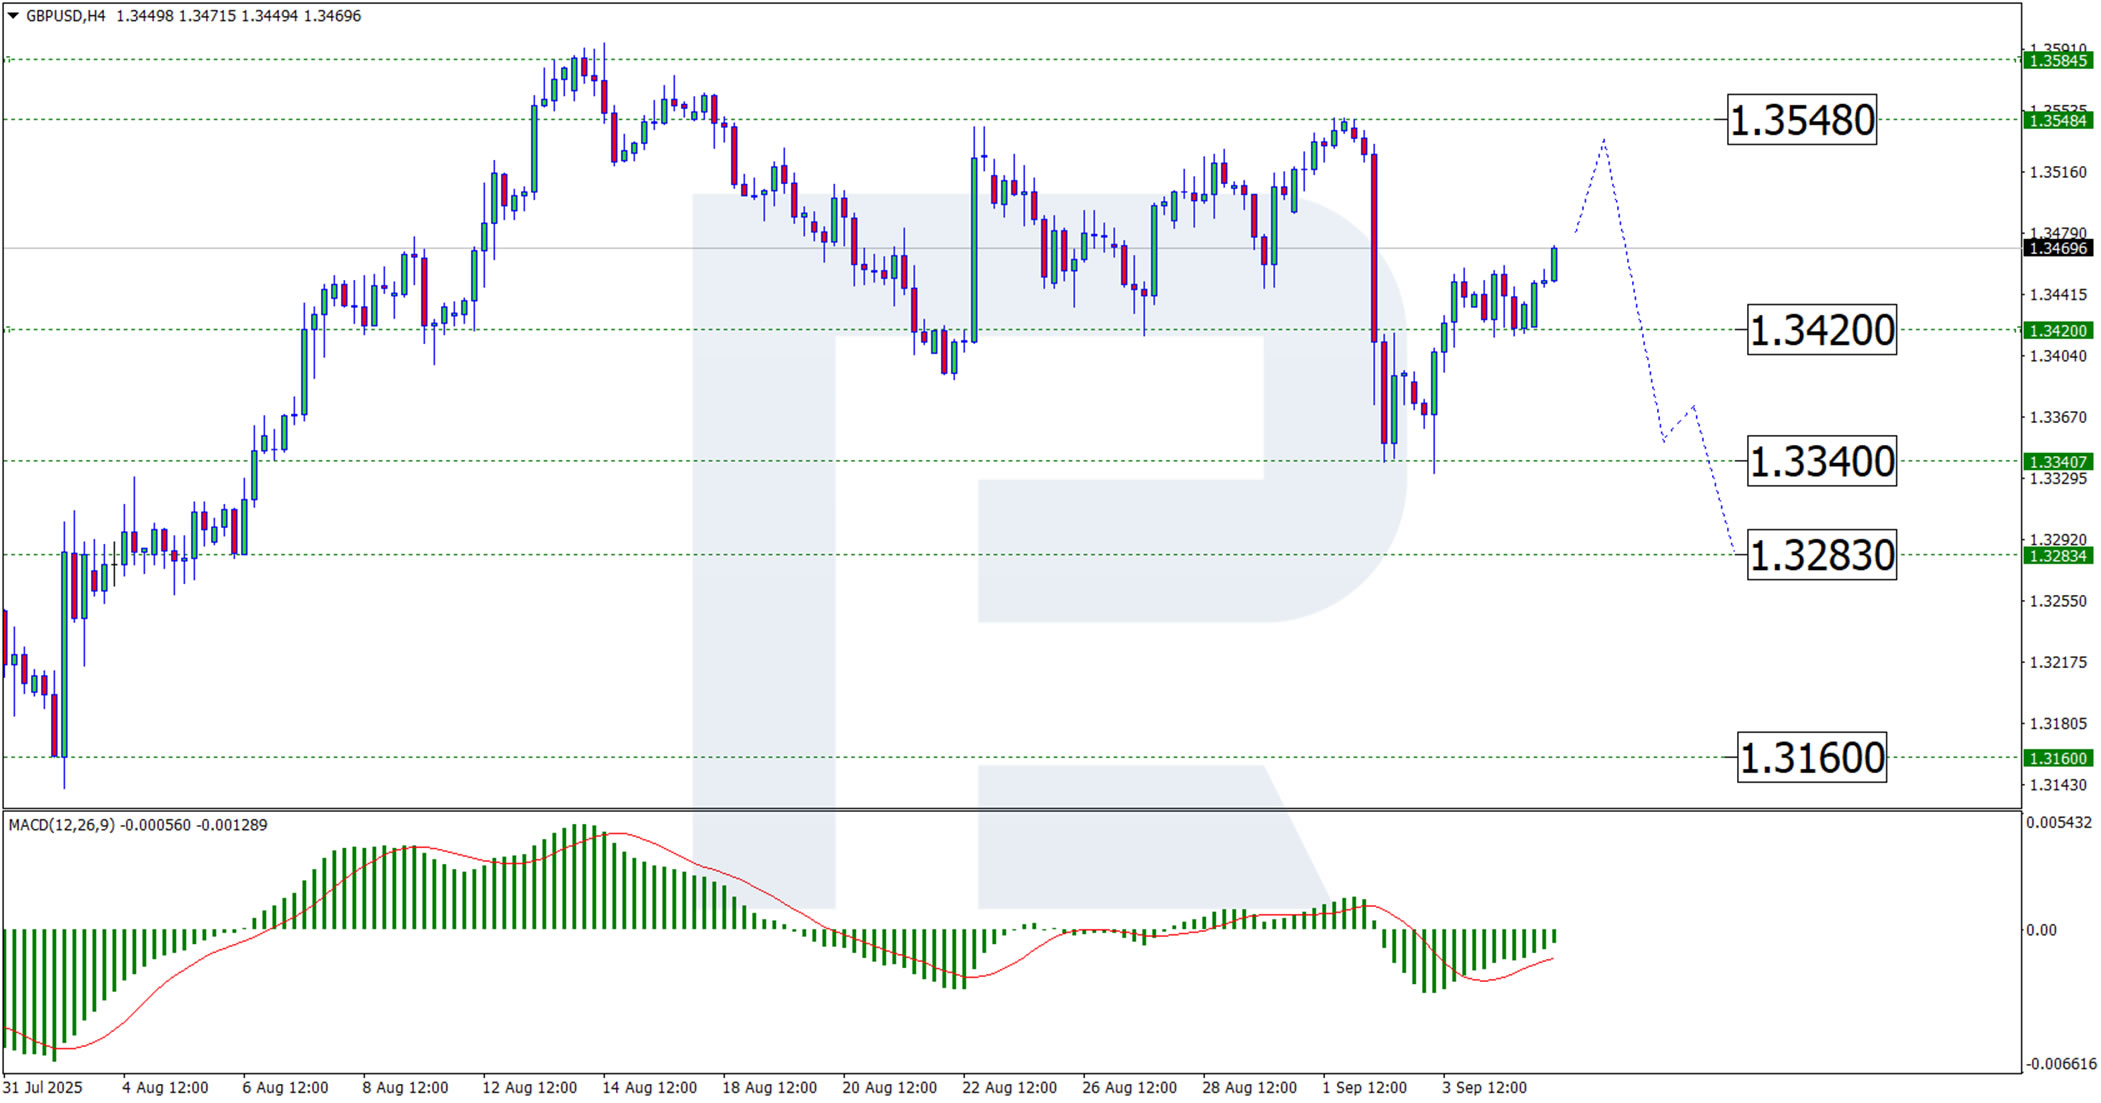
Task: Click the 14 Aug 12:00 time axis label
Action: [x=649, y=1087]
